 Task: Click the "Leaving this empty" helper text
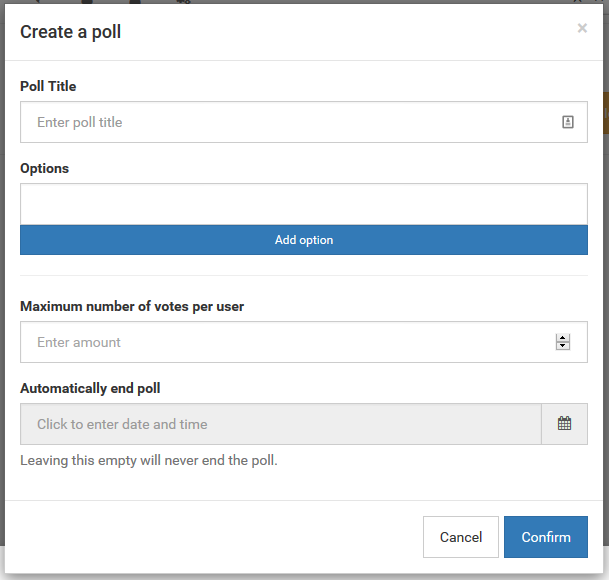[x=149, y=461]
